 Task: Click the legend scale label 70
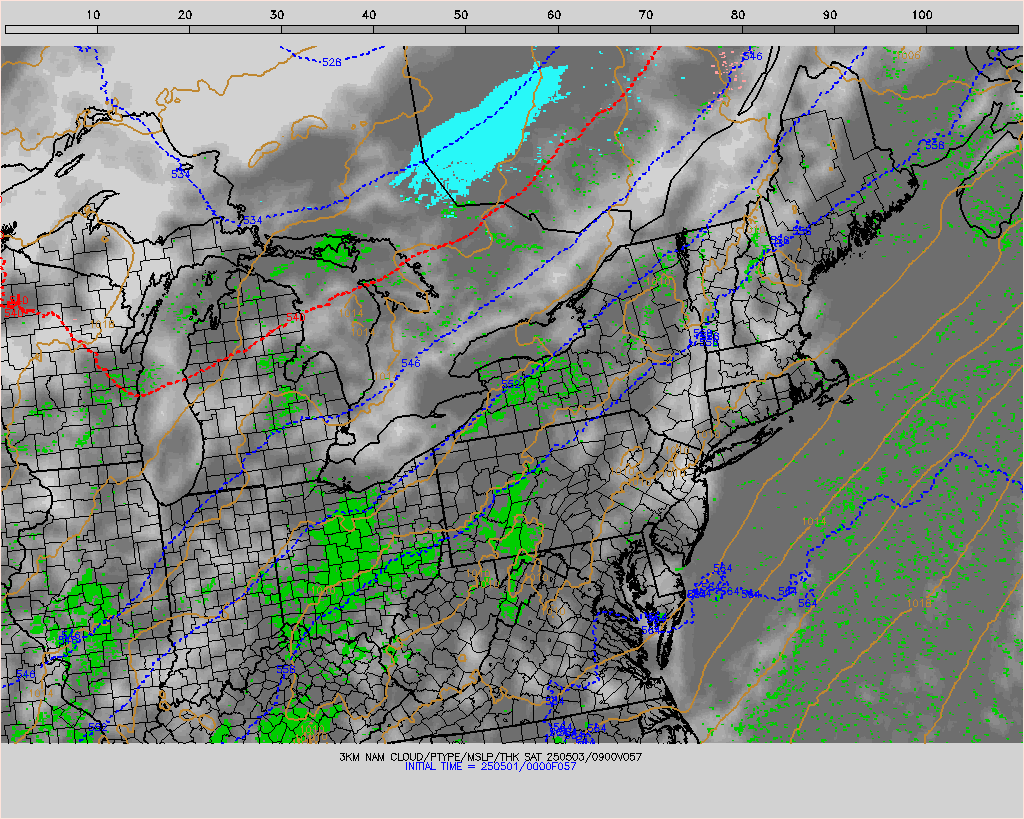click(646, 14)
